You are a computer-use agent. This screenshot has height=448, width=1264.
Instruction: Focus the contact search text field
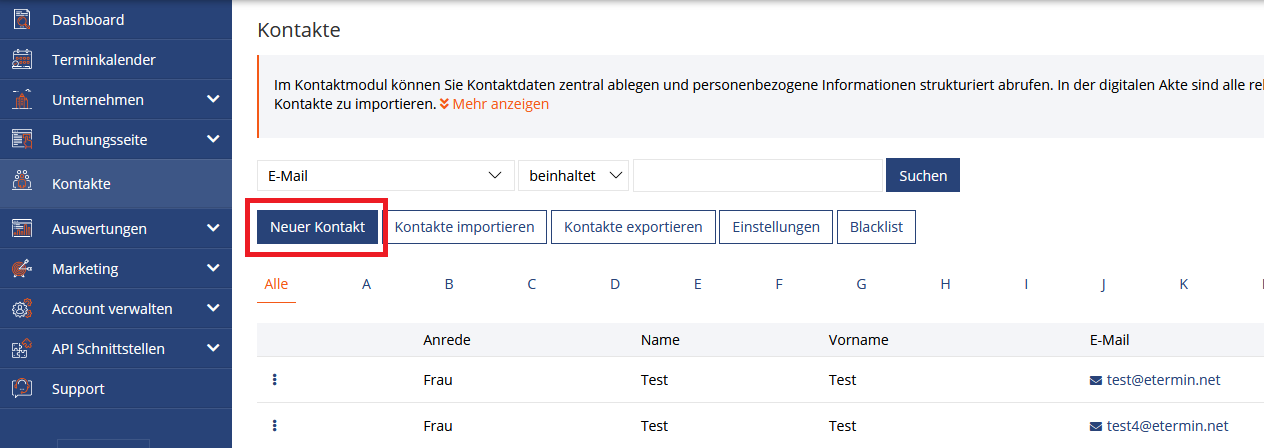pyautogui.click(x=758, y=175)
